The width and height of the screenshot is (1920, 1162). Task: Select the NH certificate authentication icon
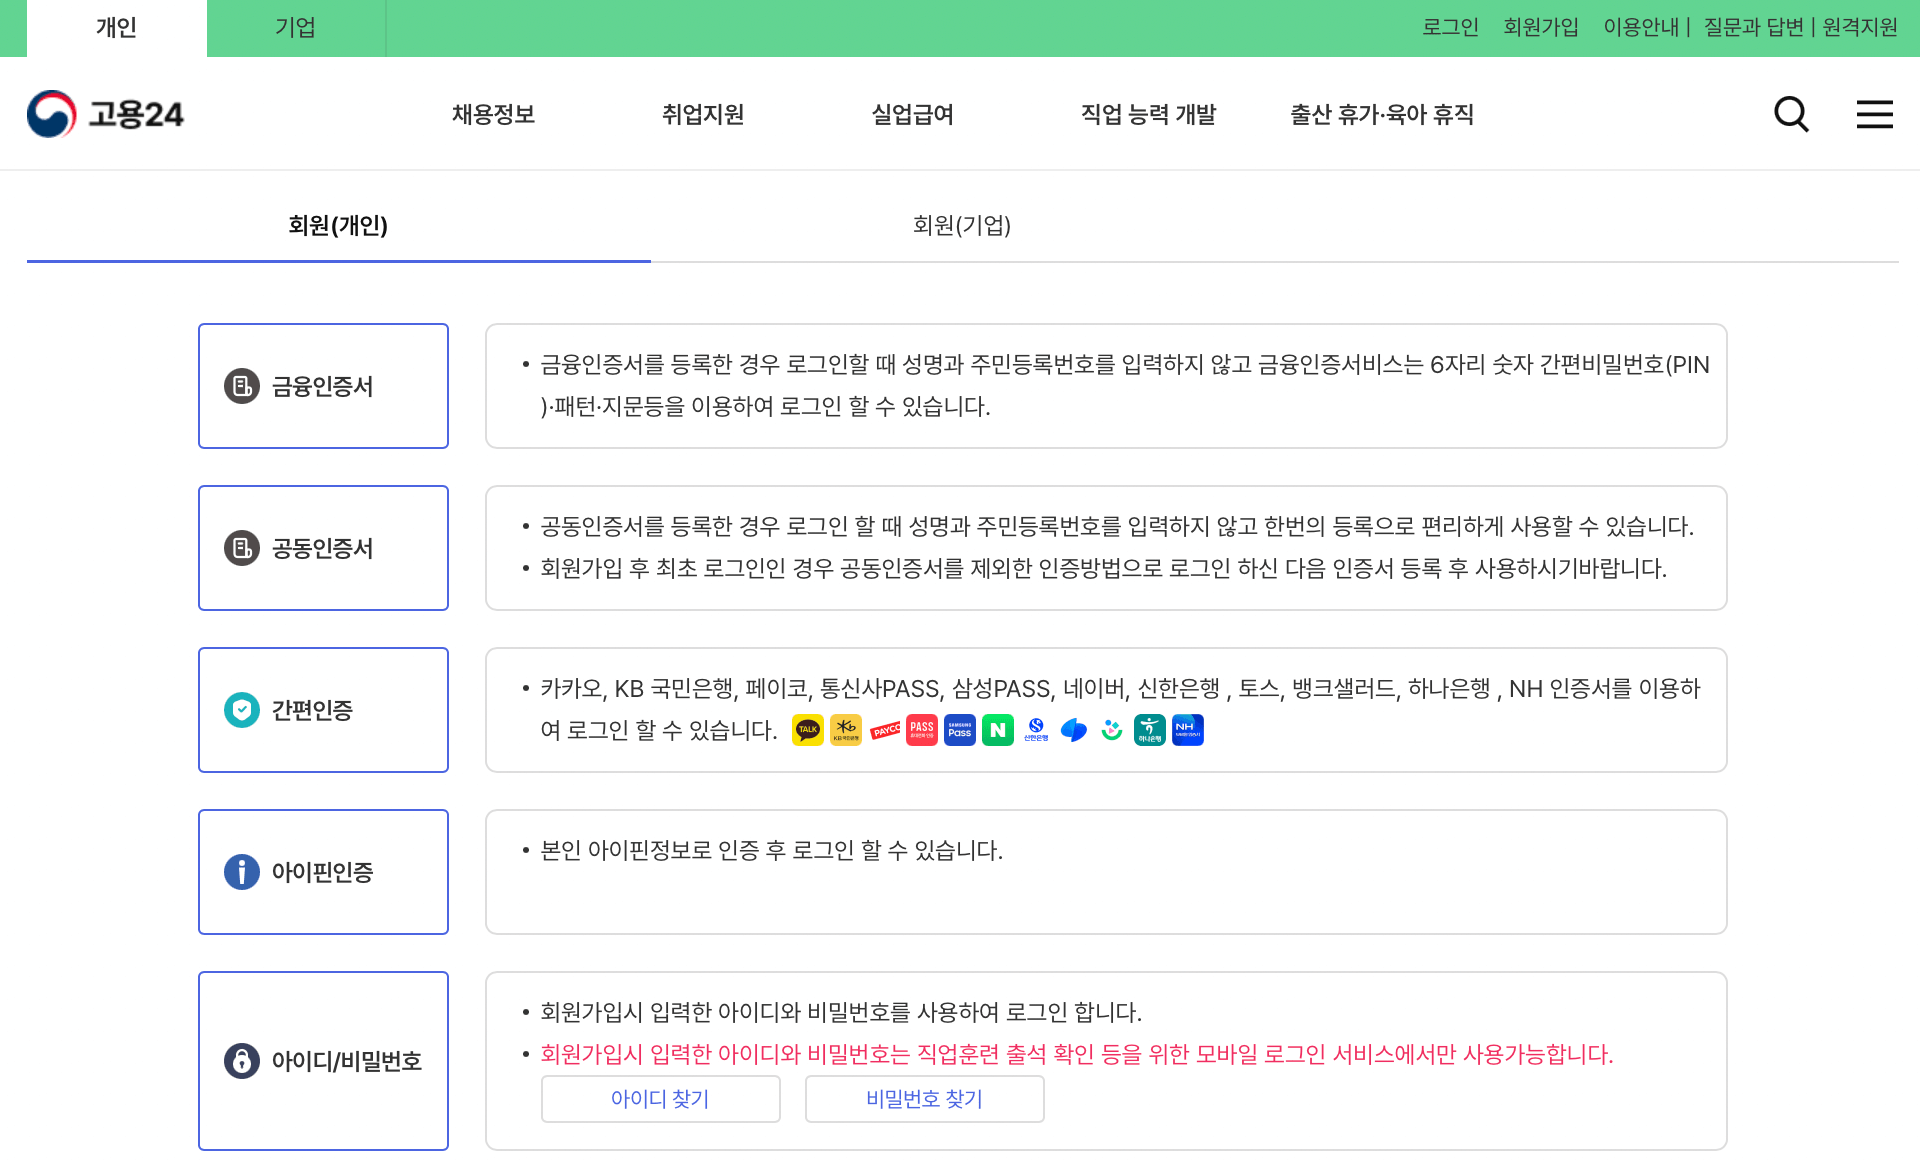[x=1187, y=730]
